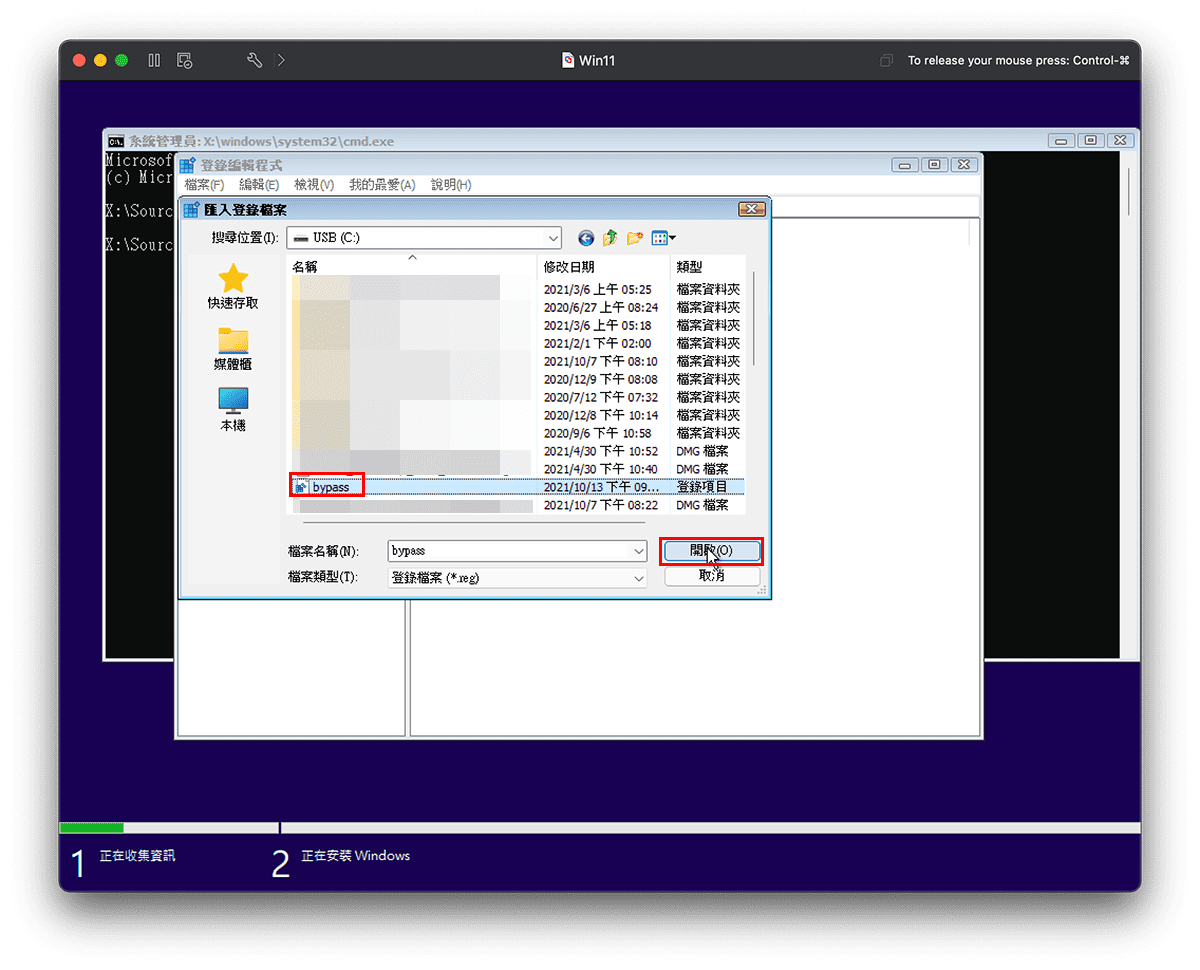The width and height of the screenshot is (1200, 970).
Task: Pause the Win11 virtual machine
Action: tap(154, 60)
